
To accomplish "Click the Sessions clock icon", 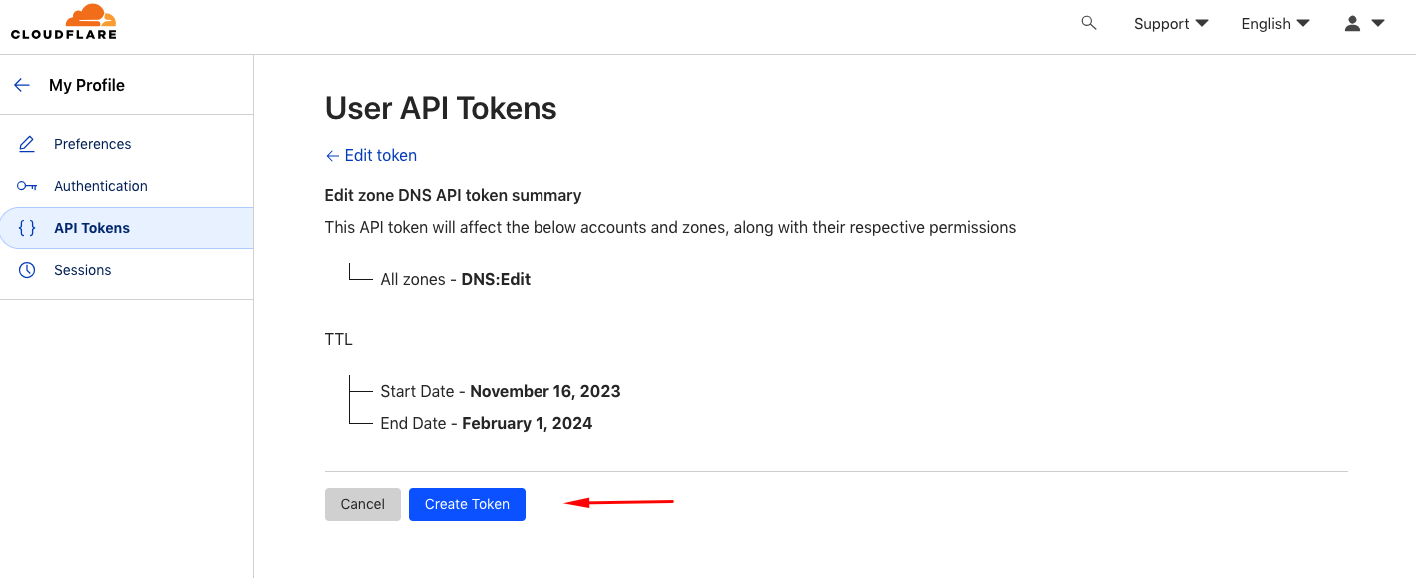I will [27, 270].
